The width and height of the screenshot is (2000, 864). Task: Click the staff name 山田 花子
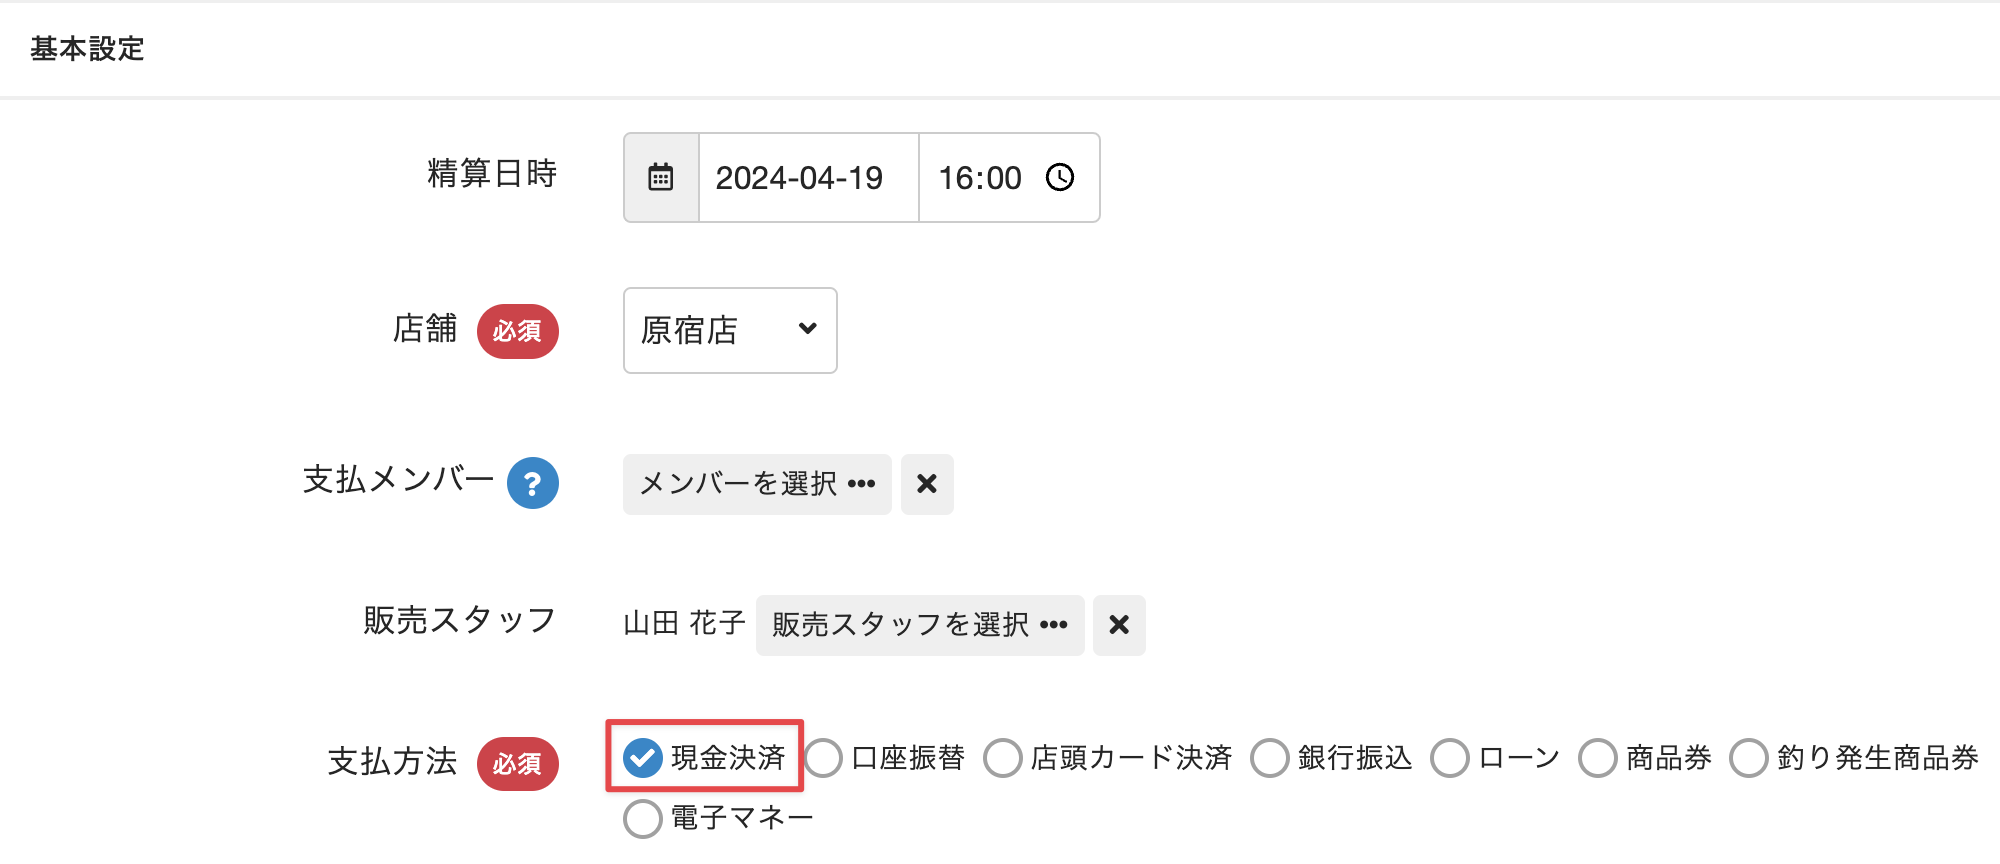click(684, 624)
